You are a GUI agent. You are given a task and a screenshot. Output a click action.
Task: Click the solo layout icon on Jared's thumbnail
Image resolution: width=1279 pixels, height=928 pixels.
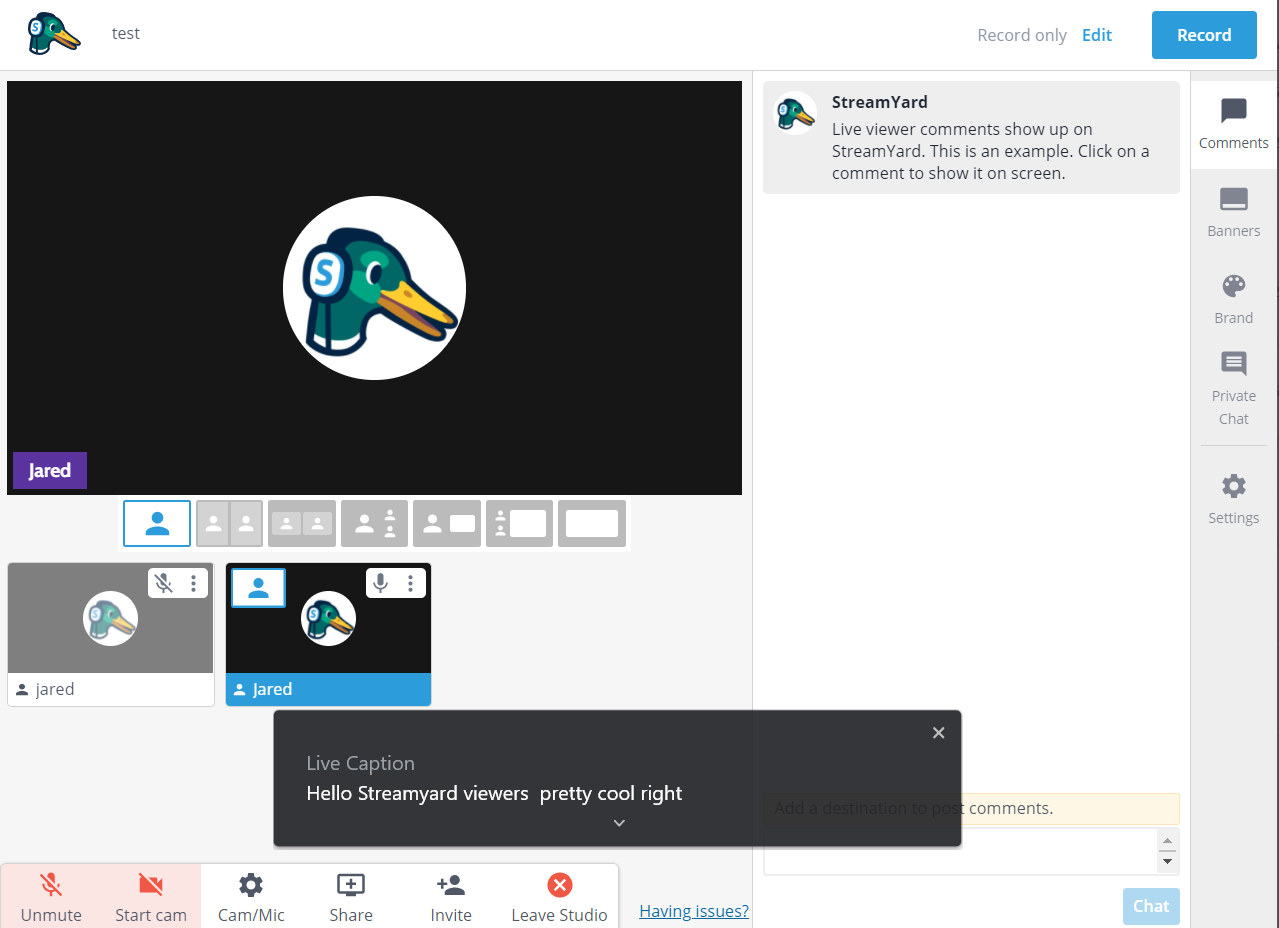[x=258, y=588]
